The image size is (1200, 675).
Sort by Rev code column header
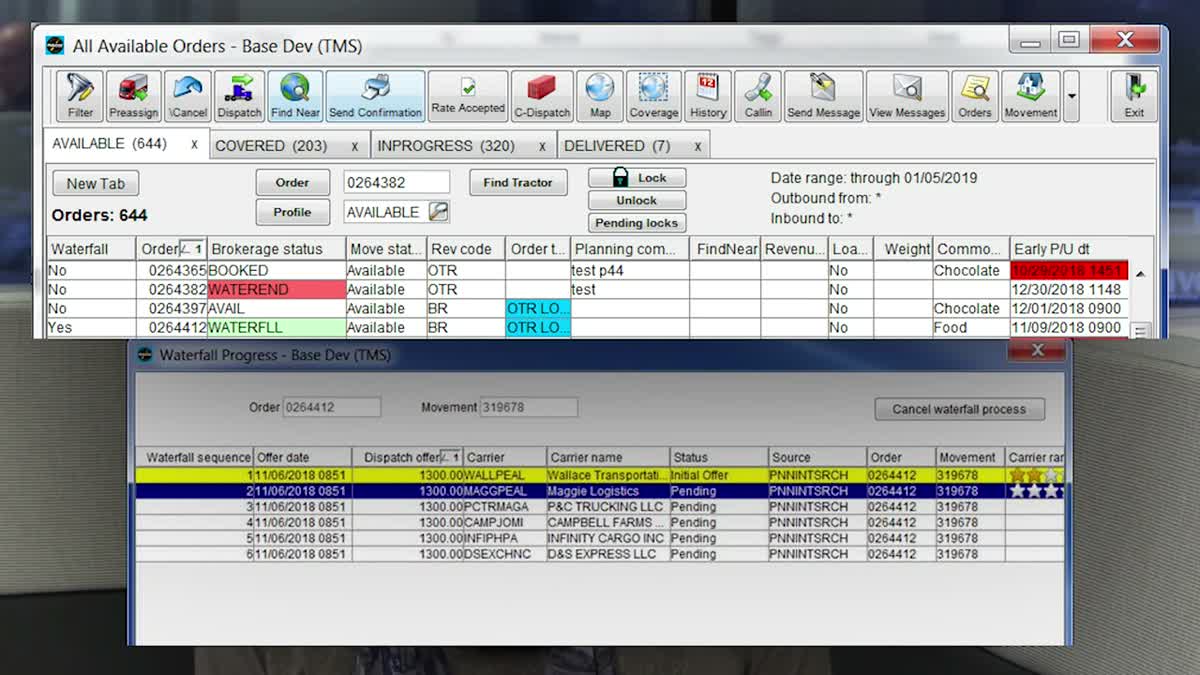click(x=466, y=249)
